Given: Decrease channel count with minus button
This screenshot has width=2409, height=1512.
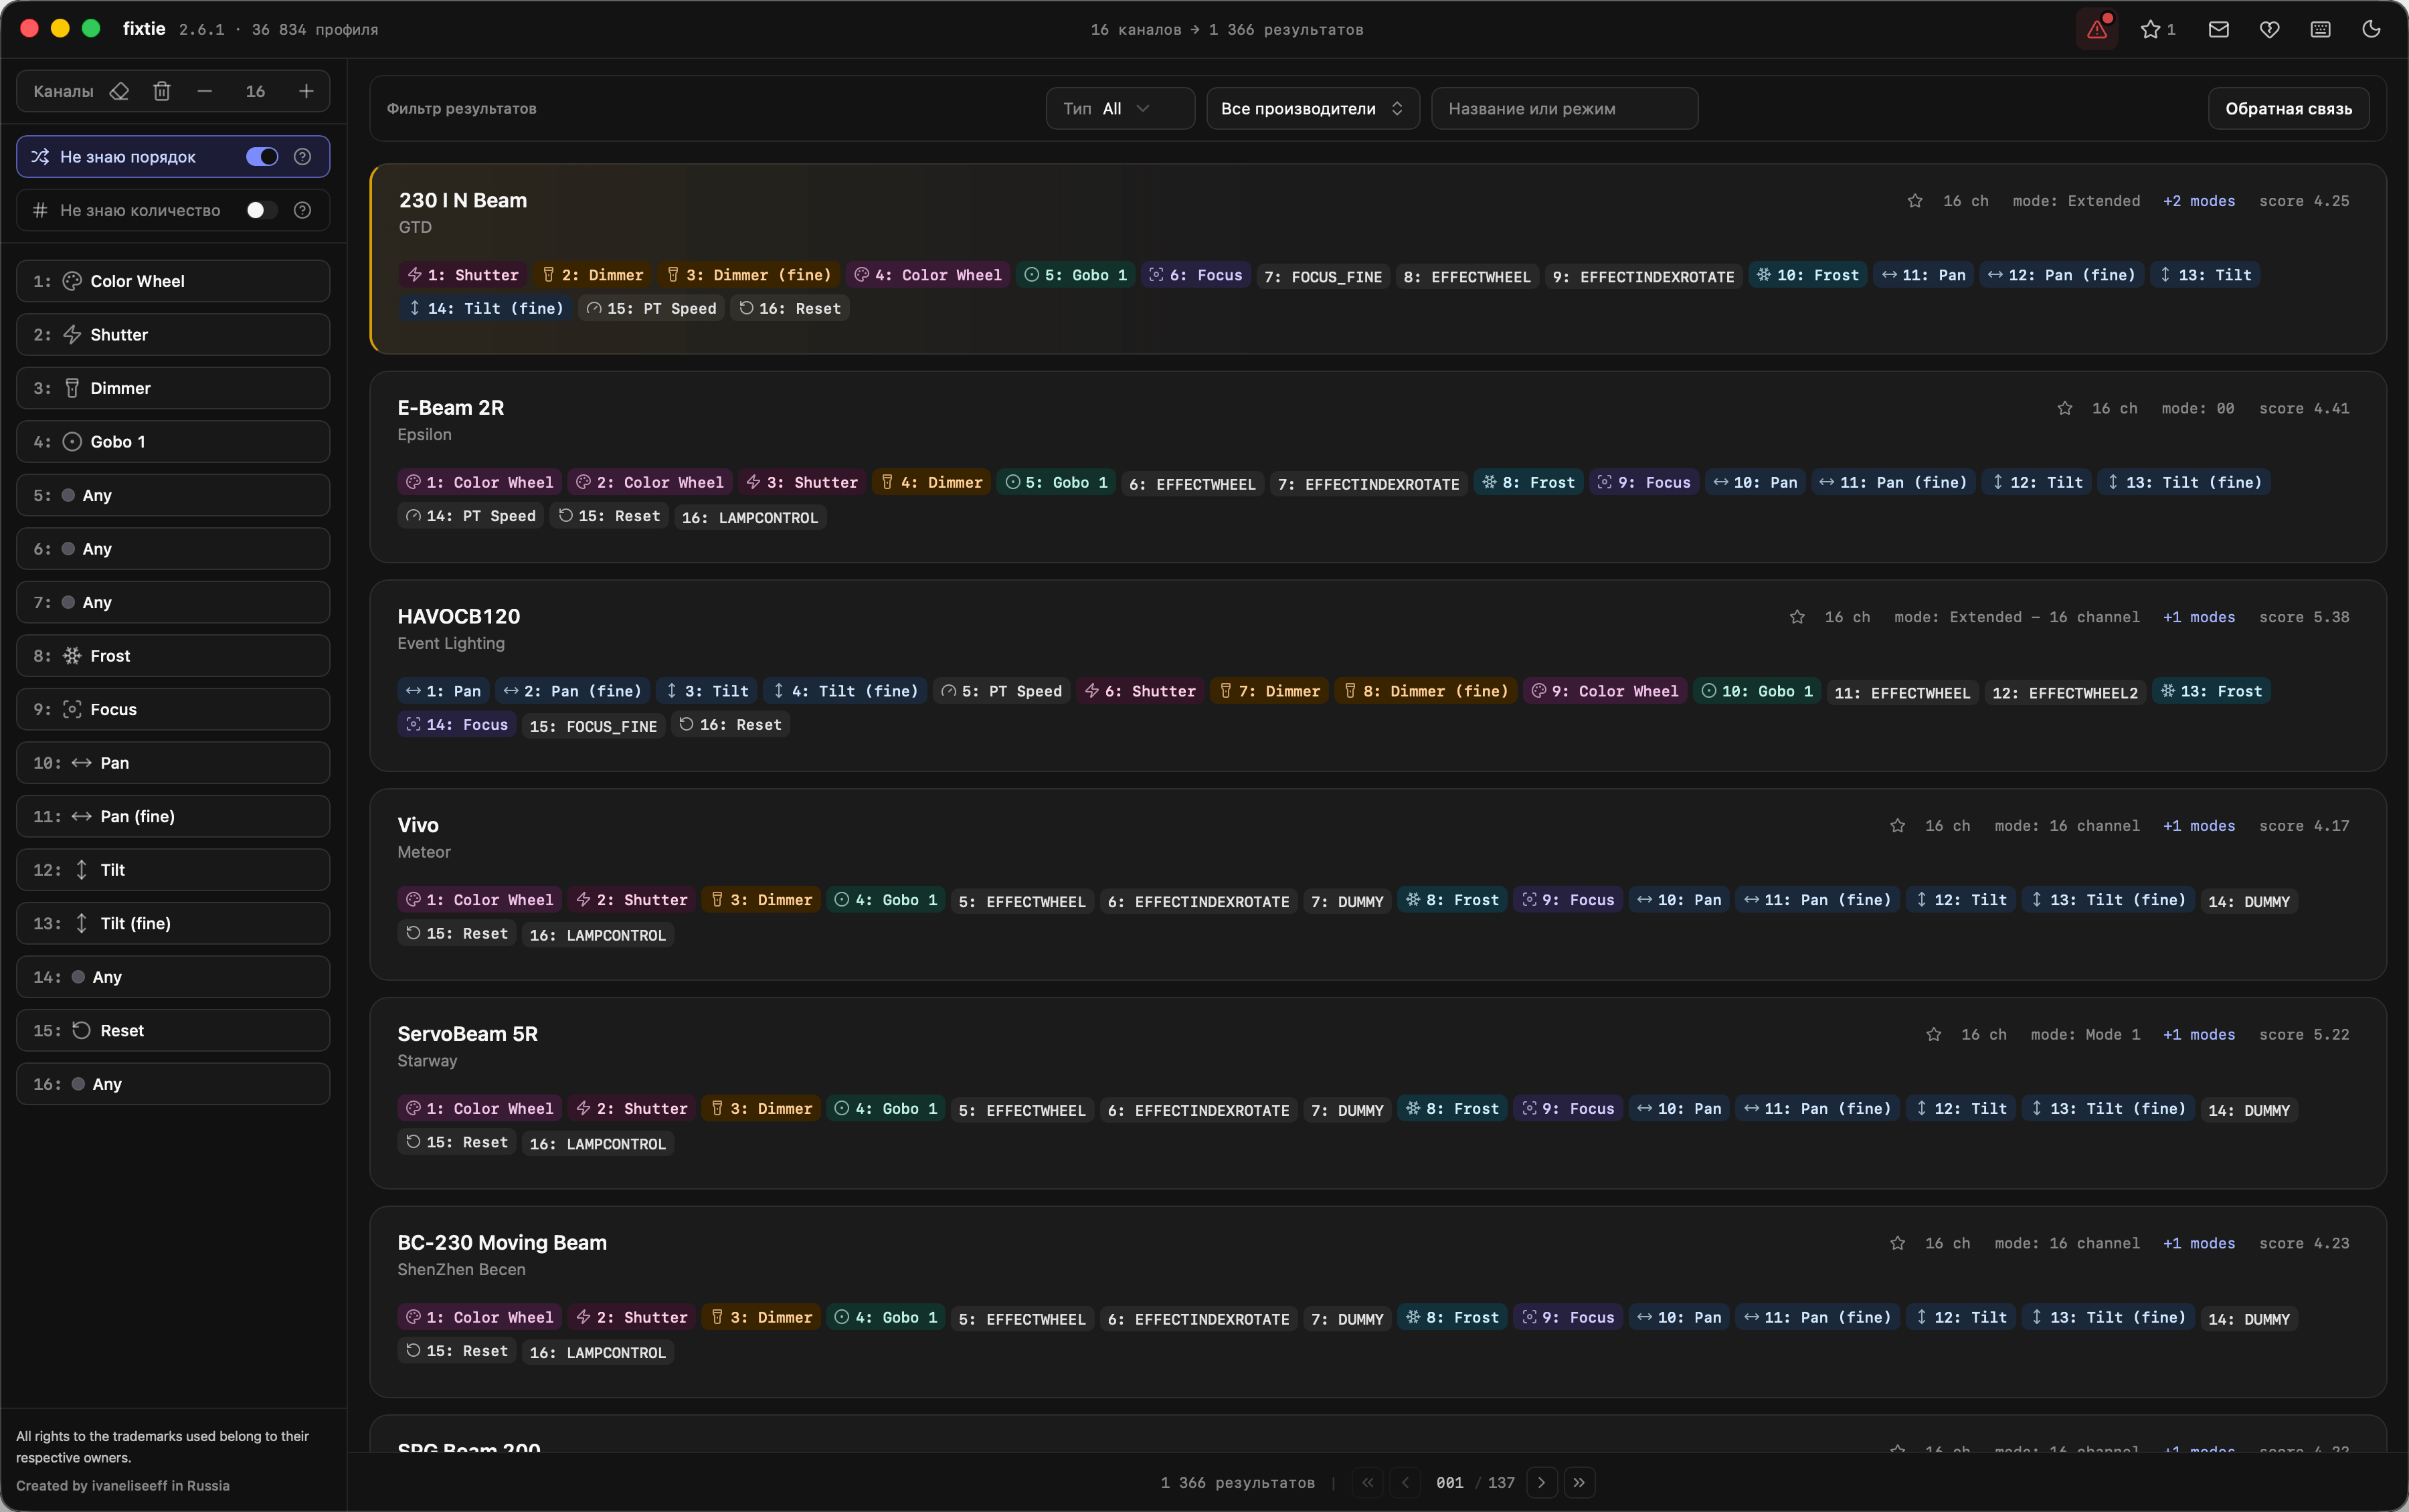Looking at the screenshot, I should pos(205,91).
